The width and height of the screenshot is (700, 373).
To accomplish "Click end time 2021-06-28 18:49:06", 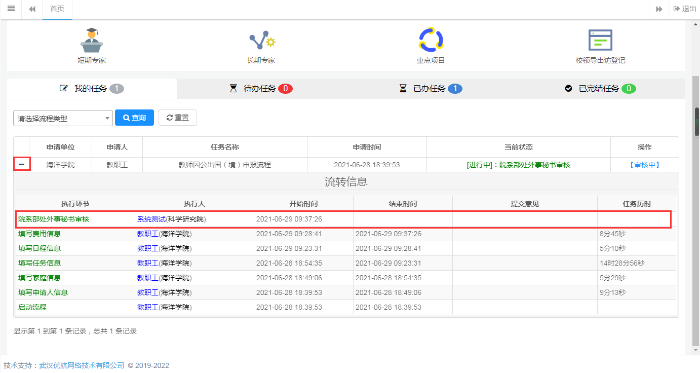I will point(388,293).
